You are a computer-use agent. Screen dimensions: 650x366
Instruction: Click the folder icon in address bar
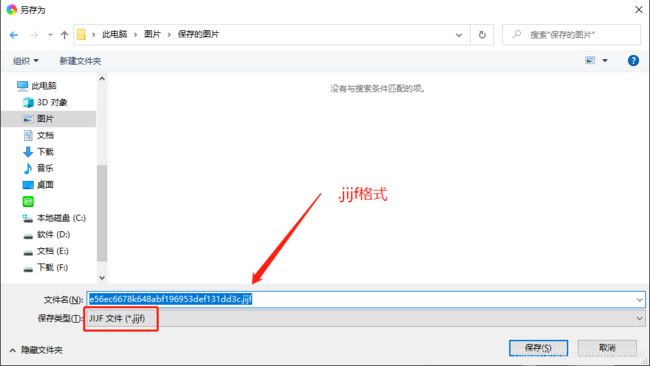click(x=82, y=34)
